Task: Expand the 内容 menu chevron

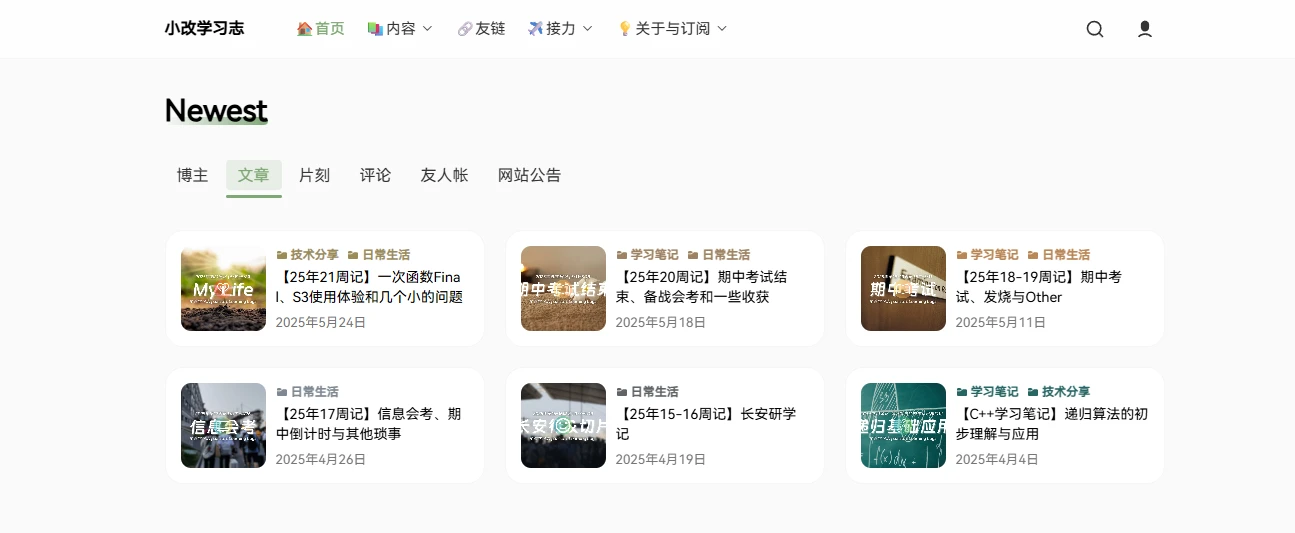Action: [427, 29]
